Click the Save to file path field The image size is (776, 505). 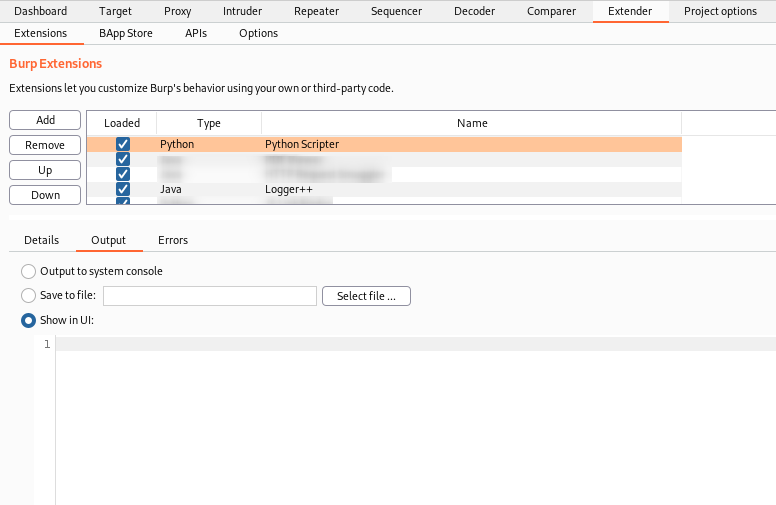(x=210, y=296)
